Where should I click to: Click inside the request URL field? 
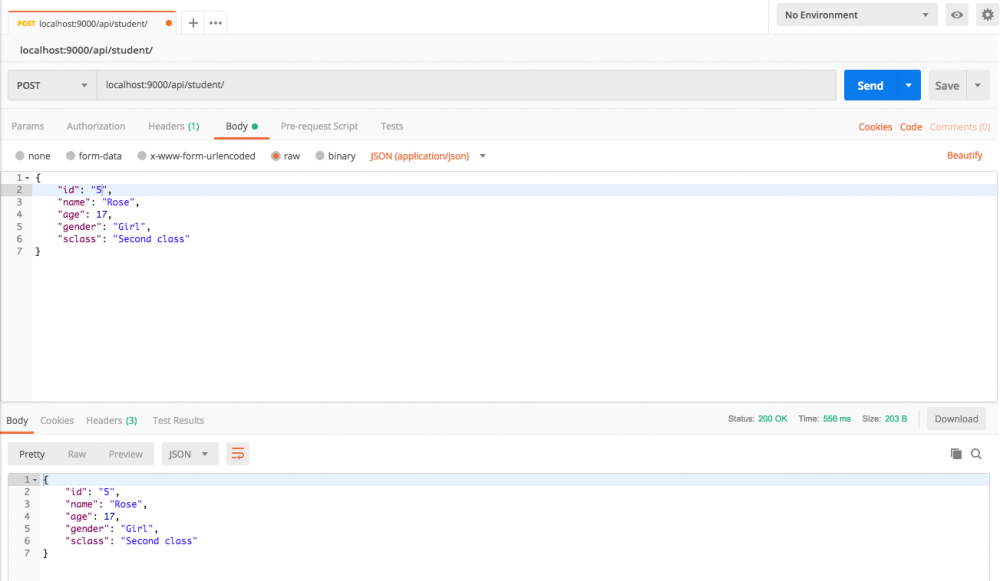pyautogui.click(x=400, y=85)
